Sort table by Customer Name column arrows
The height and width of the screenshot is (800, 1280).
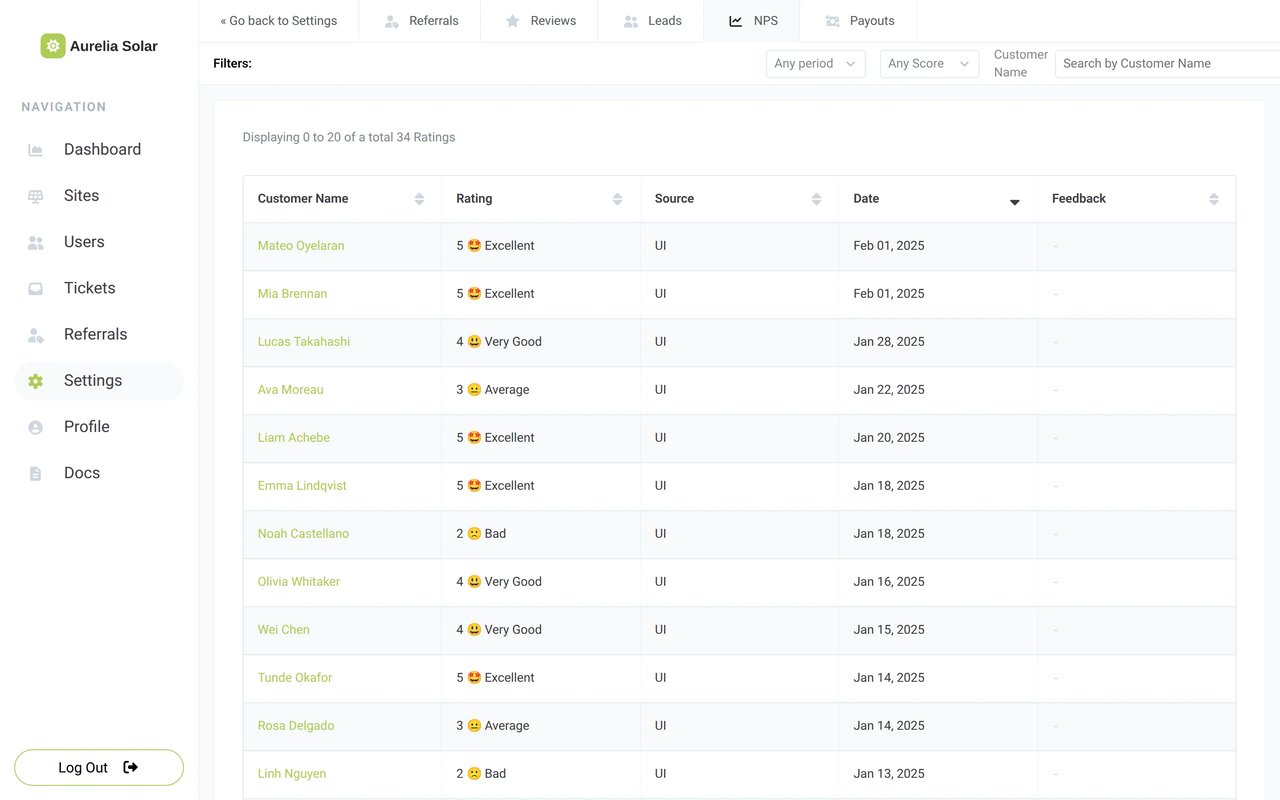tap(419, 199)
